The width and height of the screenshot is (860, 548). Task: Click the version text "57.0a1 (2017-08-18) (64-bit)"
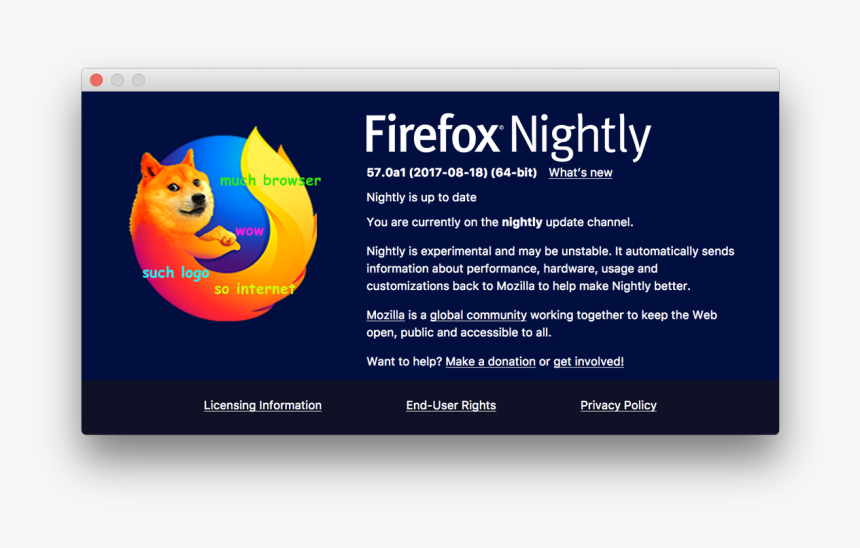point(451,173)
